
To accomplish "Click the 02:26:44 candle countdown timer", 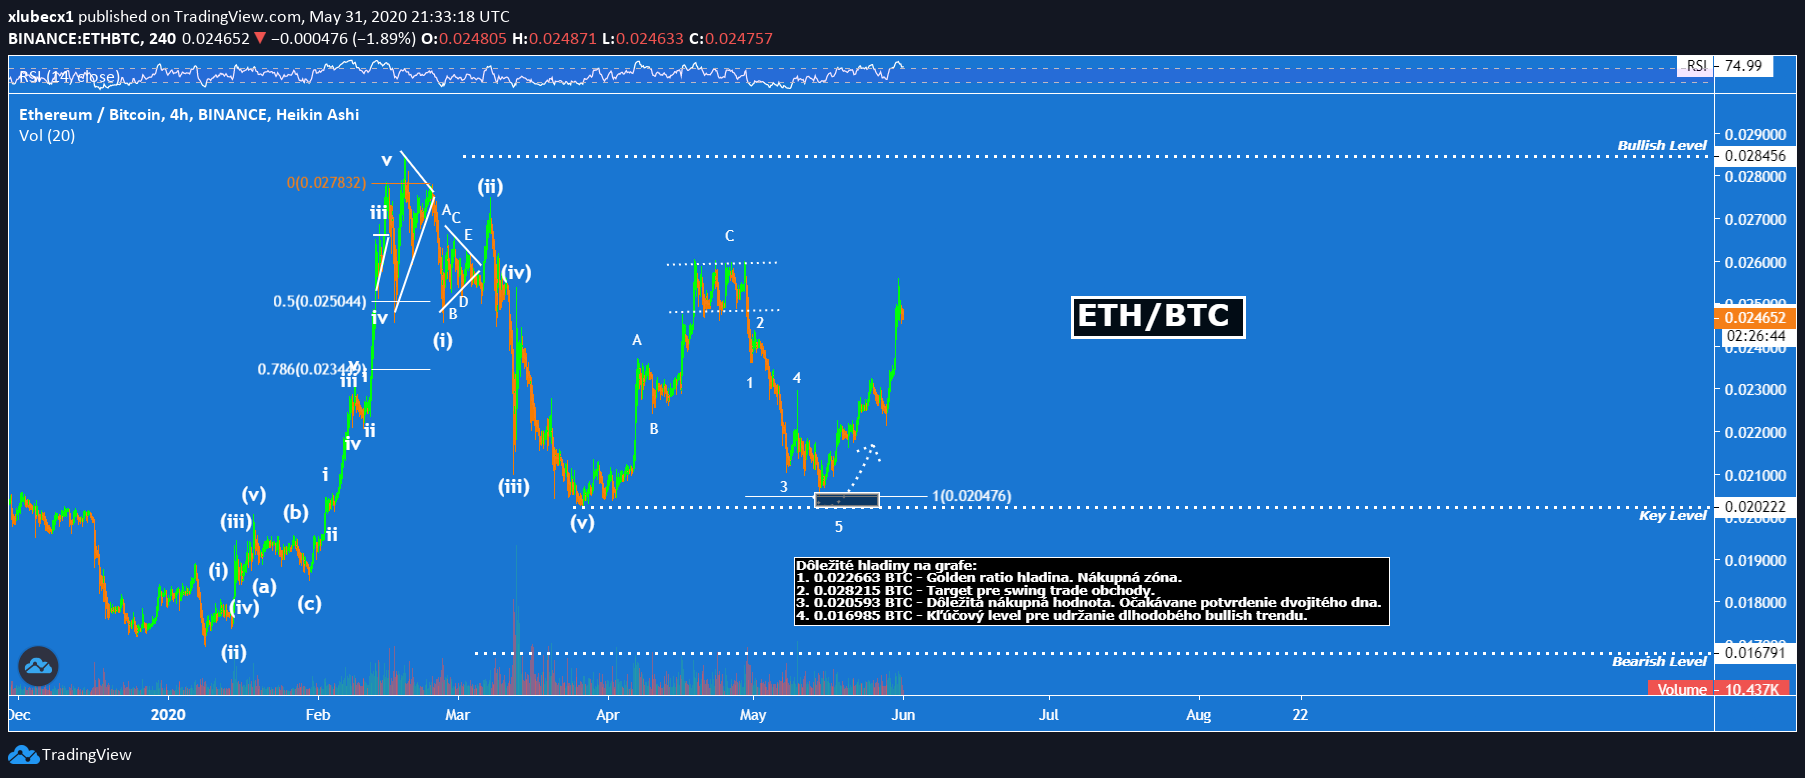I will point(1755,336).
